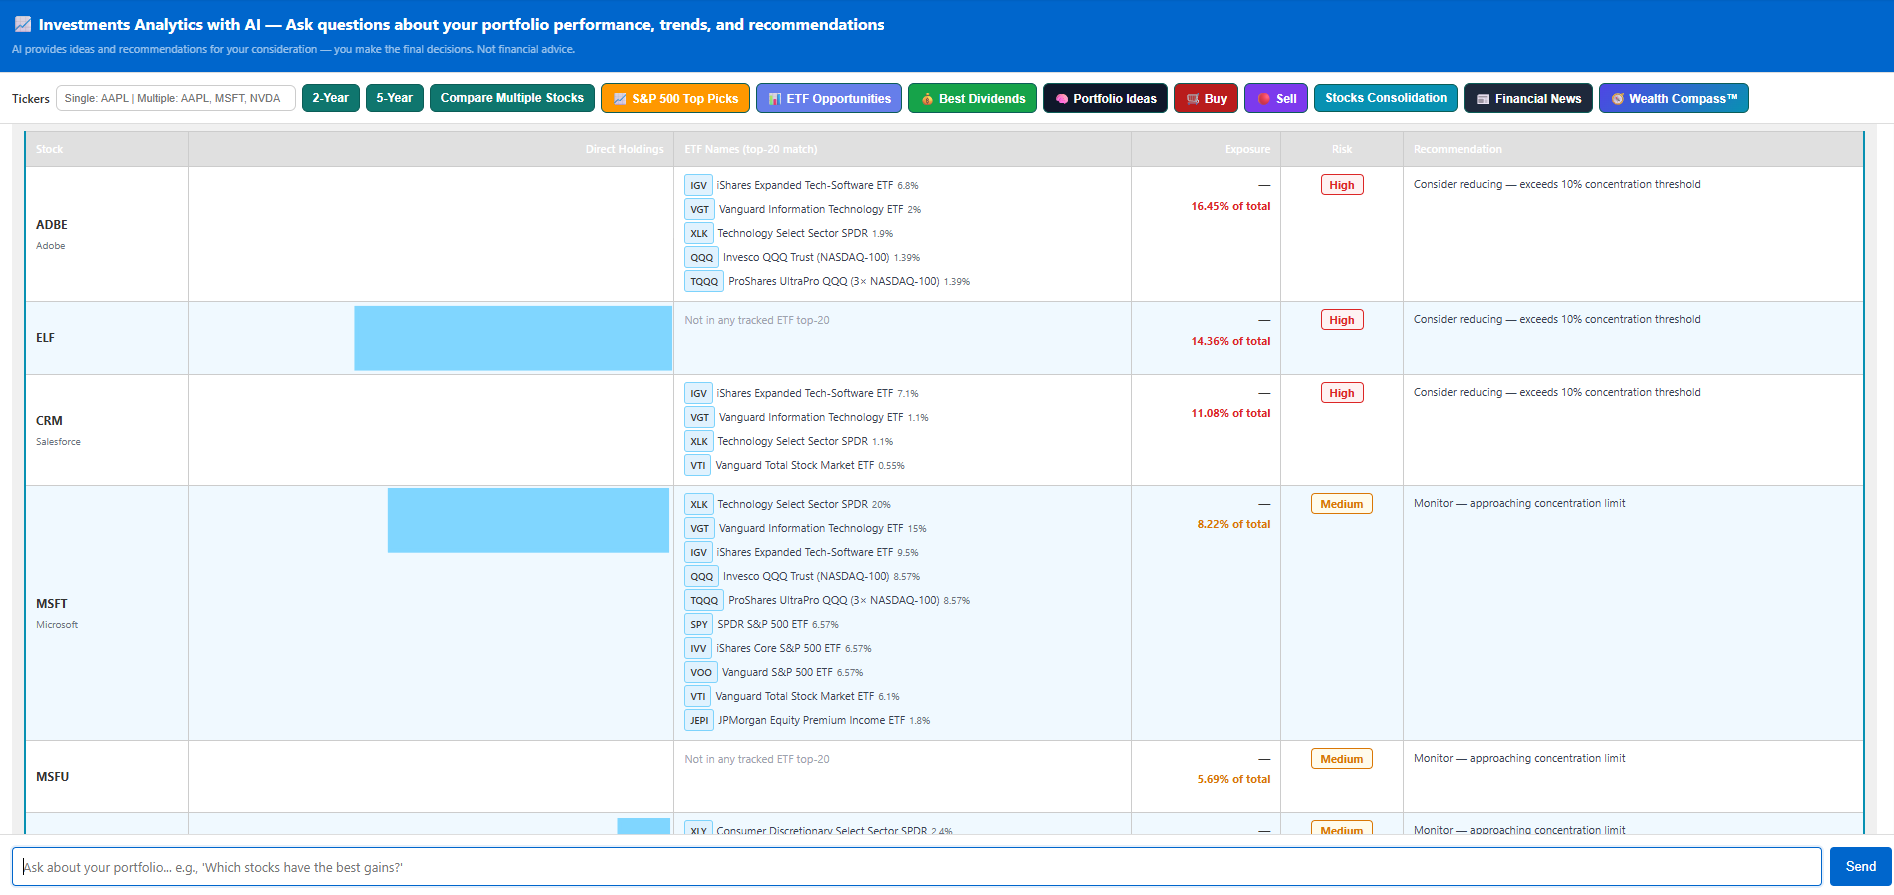This screenshot has height=895, width=1894.
Task: Click the ELF direct holdings blue bar
Action: pos(513,338)
